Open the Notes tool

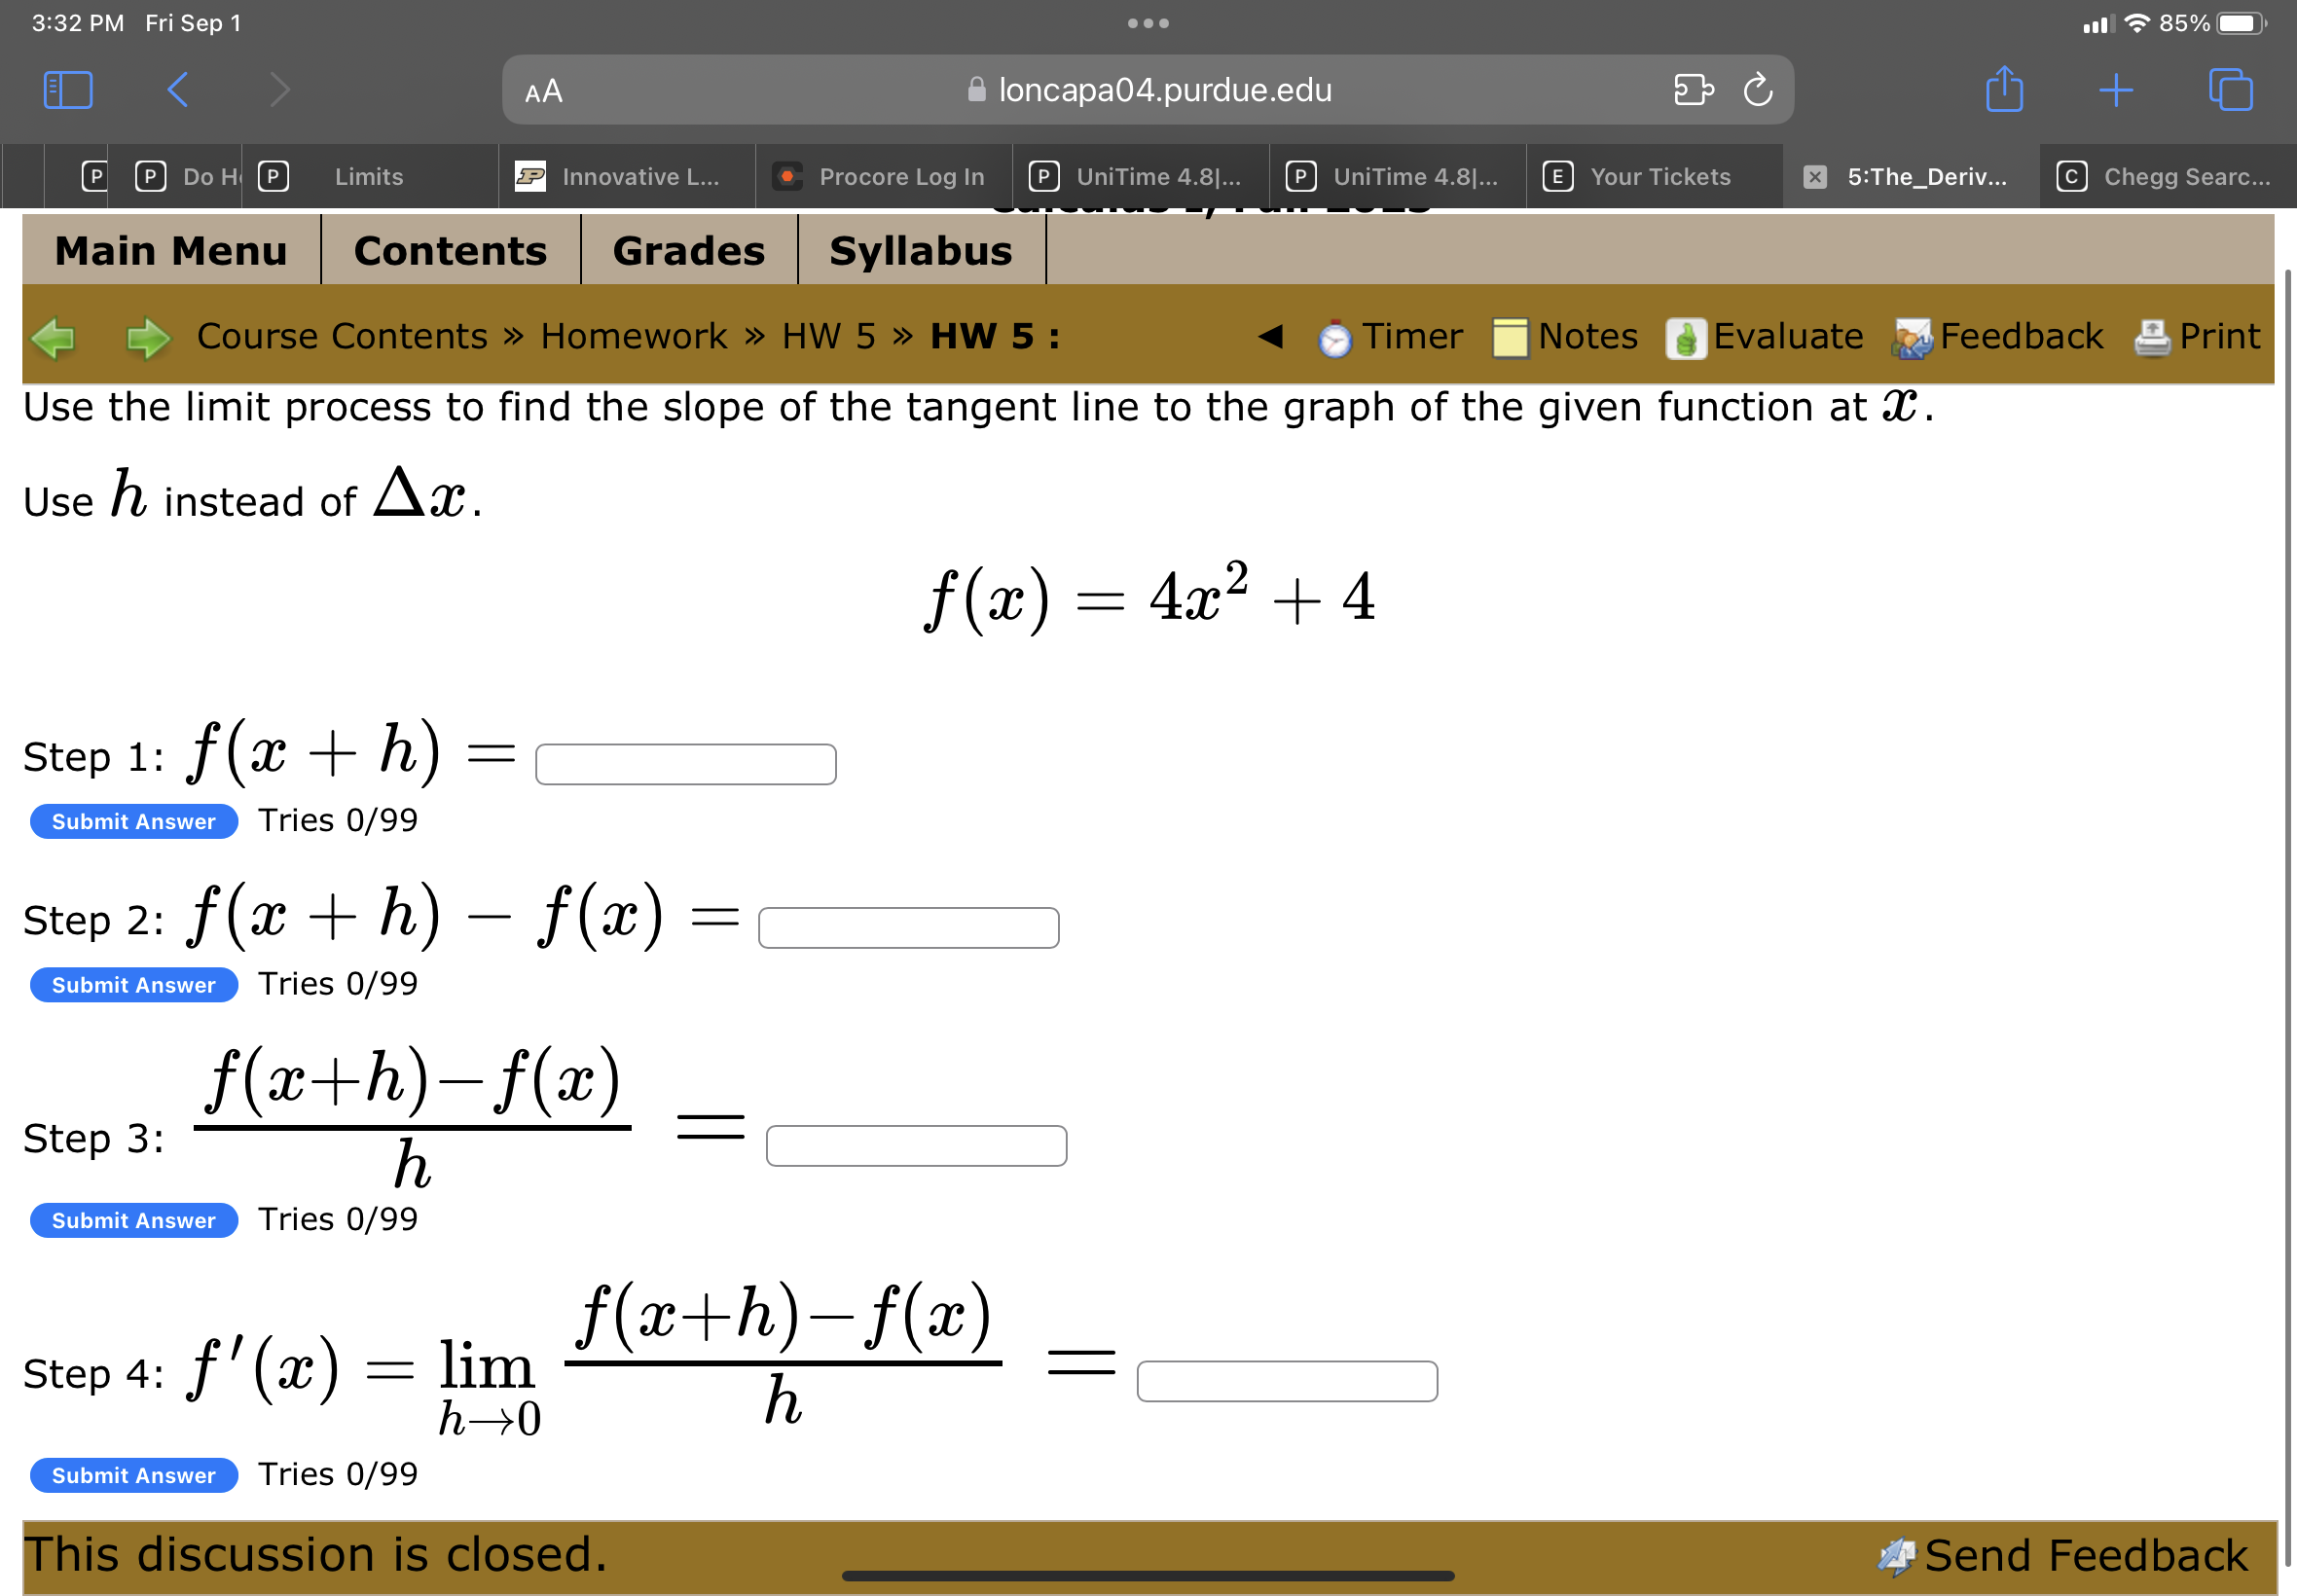click(x=1566, y=337)
